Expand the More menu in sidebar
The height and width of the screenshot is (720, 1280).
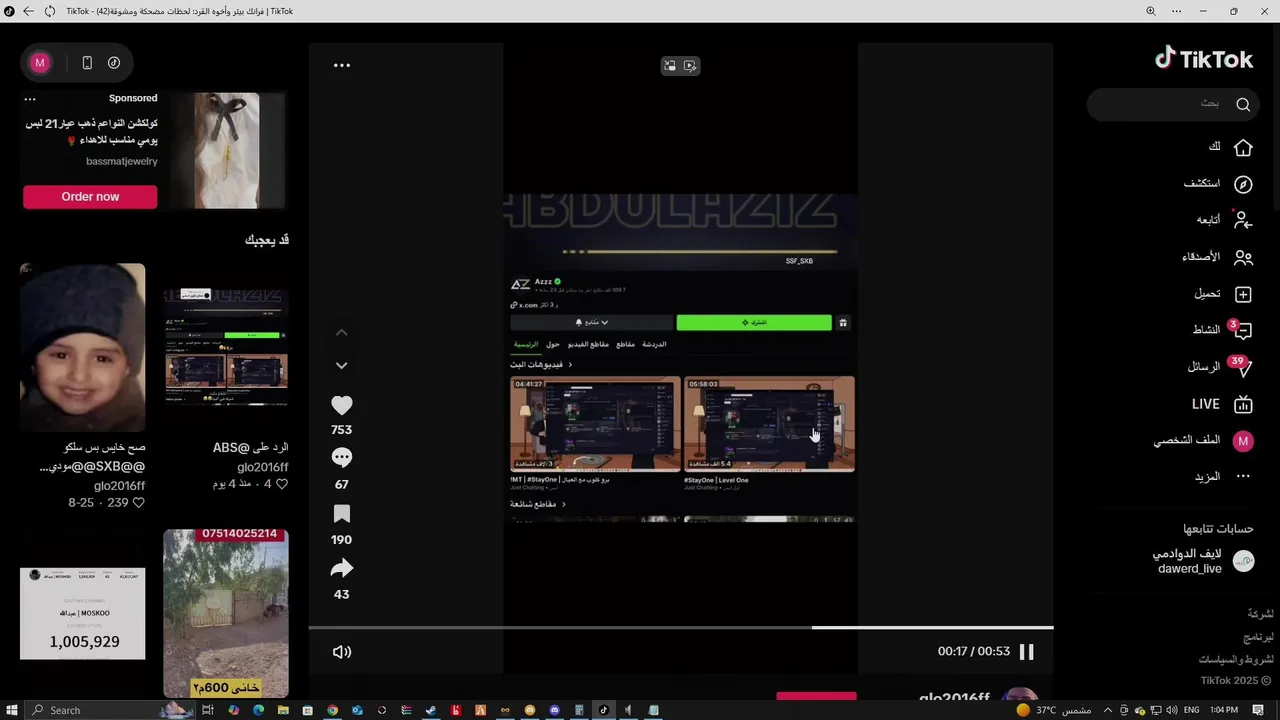1224,477
